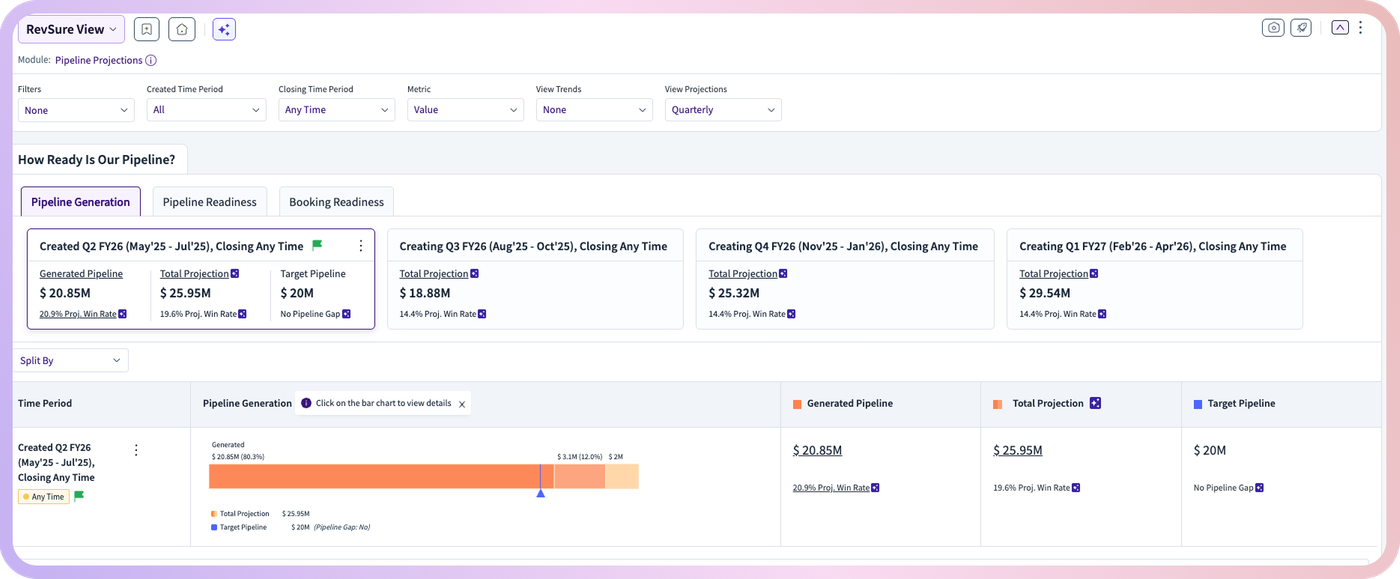
Task: Click Generated Pipeline link in Q2 FY26 card
Action: 81,274
